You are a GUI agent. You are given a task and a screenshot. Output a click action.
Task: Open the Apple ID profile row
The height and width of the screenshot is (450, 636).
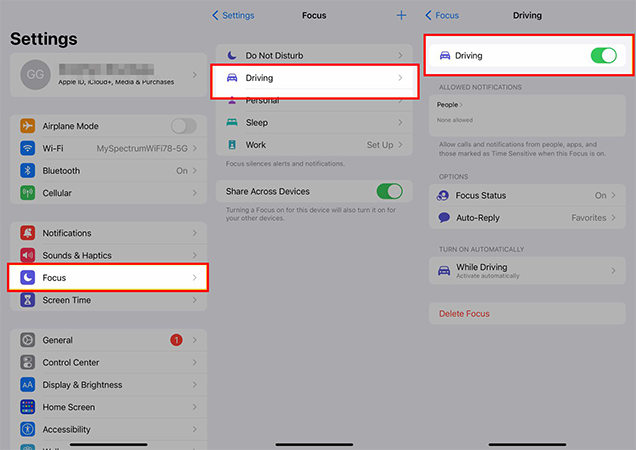108,76
